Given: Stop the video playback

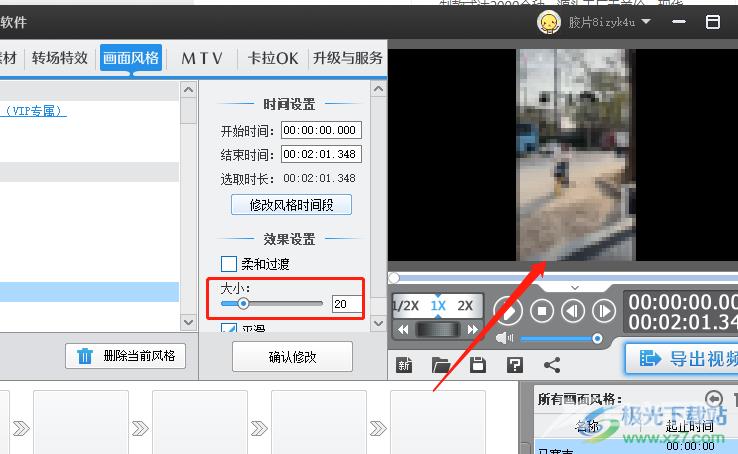Looking at the screenshot, I should pyautogui.click(x=542, y=311).
